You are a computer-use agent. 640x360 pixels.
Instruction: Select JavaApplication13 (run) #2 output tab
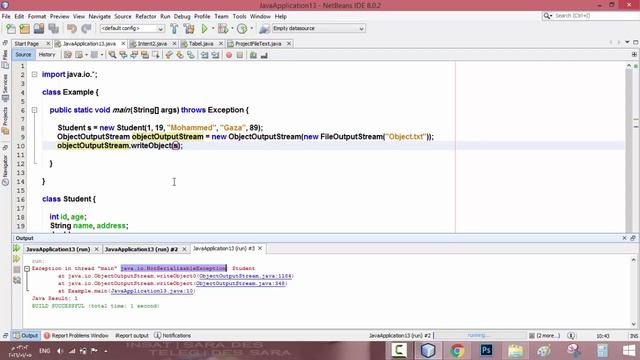point(141,249)
